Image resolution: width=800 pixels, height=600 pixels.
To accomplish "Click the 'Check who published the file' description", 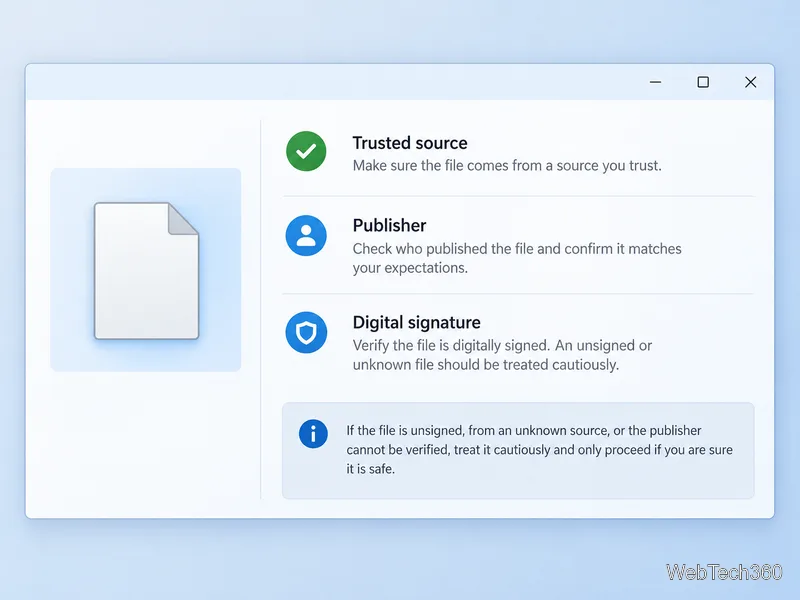I will [517, 258].
